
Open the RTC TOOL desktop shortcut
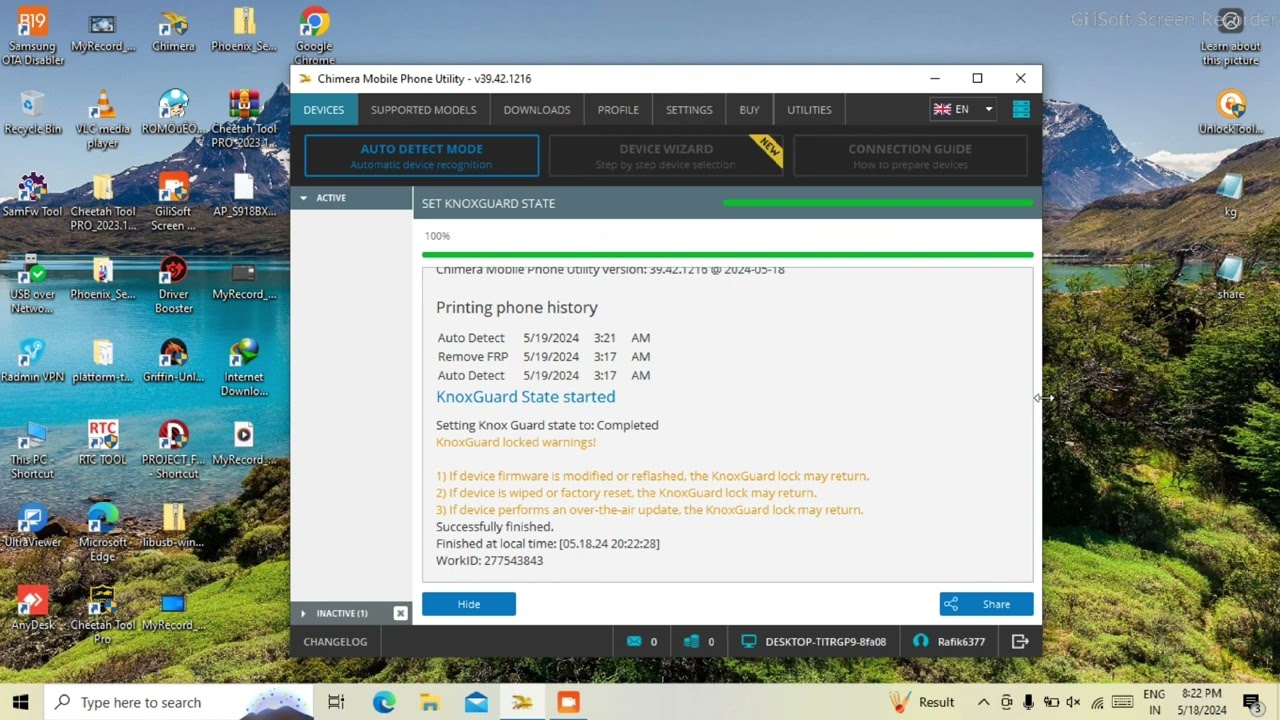pos(102,443)
